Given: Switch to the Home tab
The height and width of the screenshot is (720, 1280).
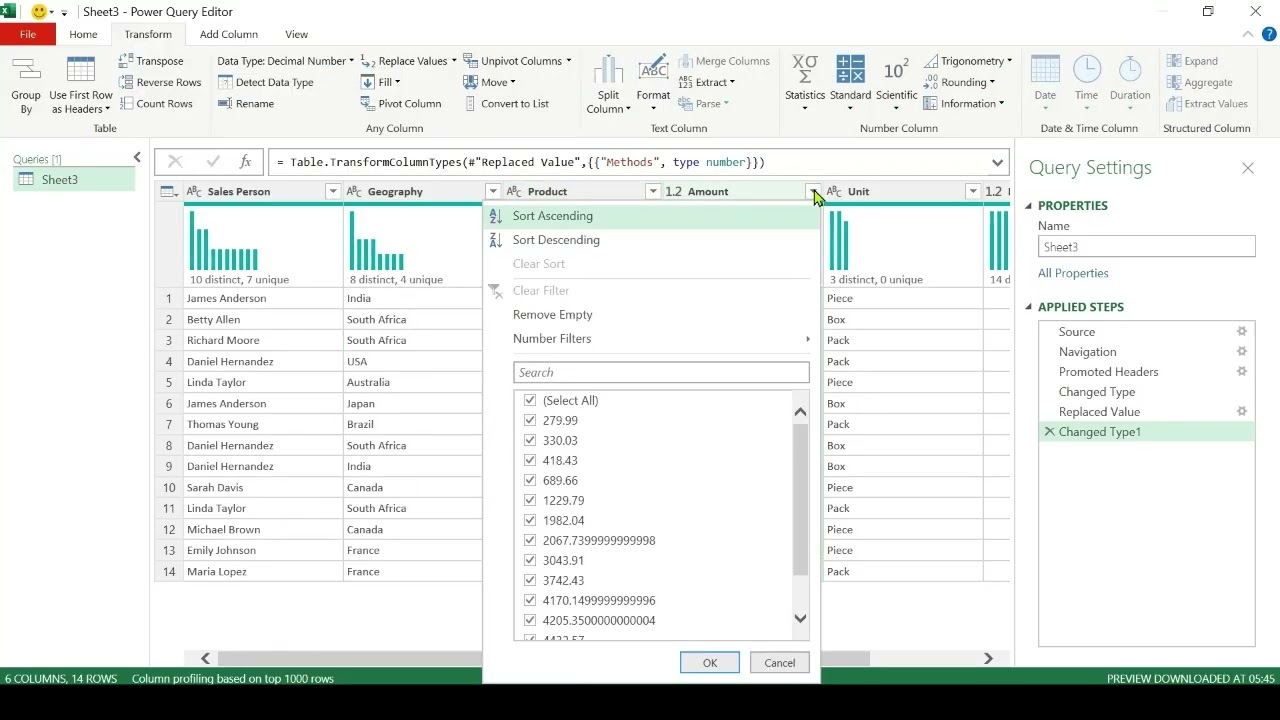Looking at the screenshot, I should tap(83, 34).
